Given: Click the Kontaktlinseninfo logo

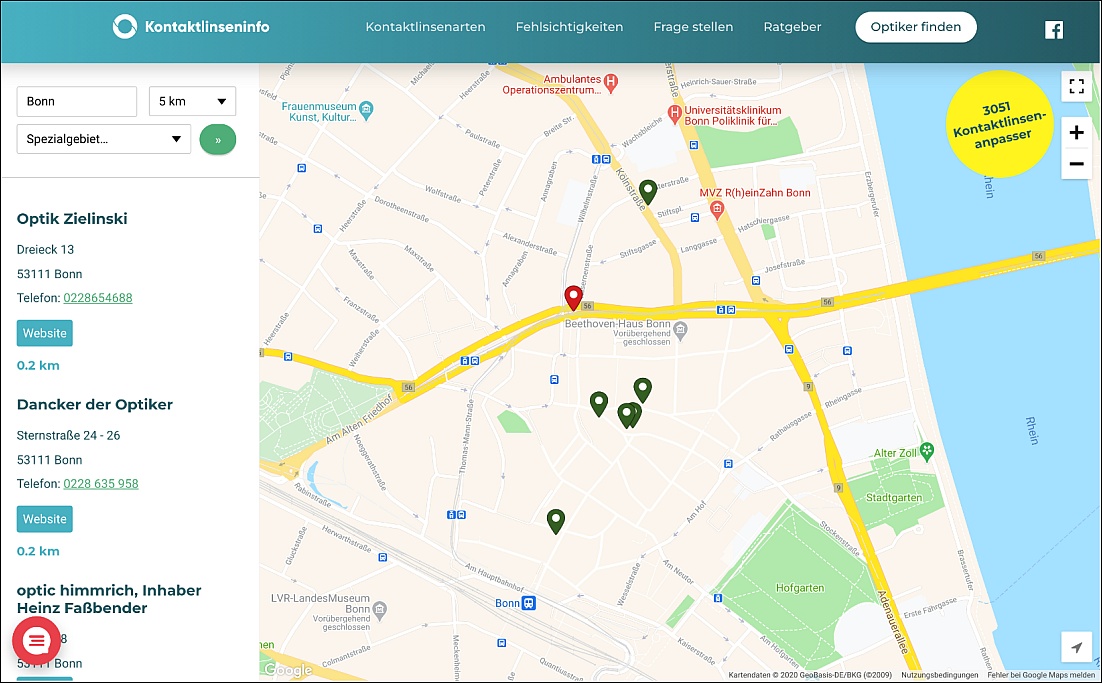Looking at the screenshot, I should coord(191,27).
